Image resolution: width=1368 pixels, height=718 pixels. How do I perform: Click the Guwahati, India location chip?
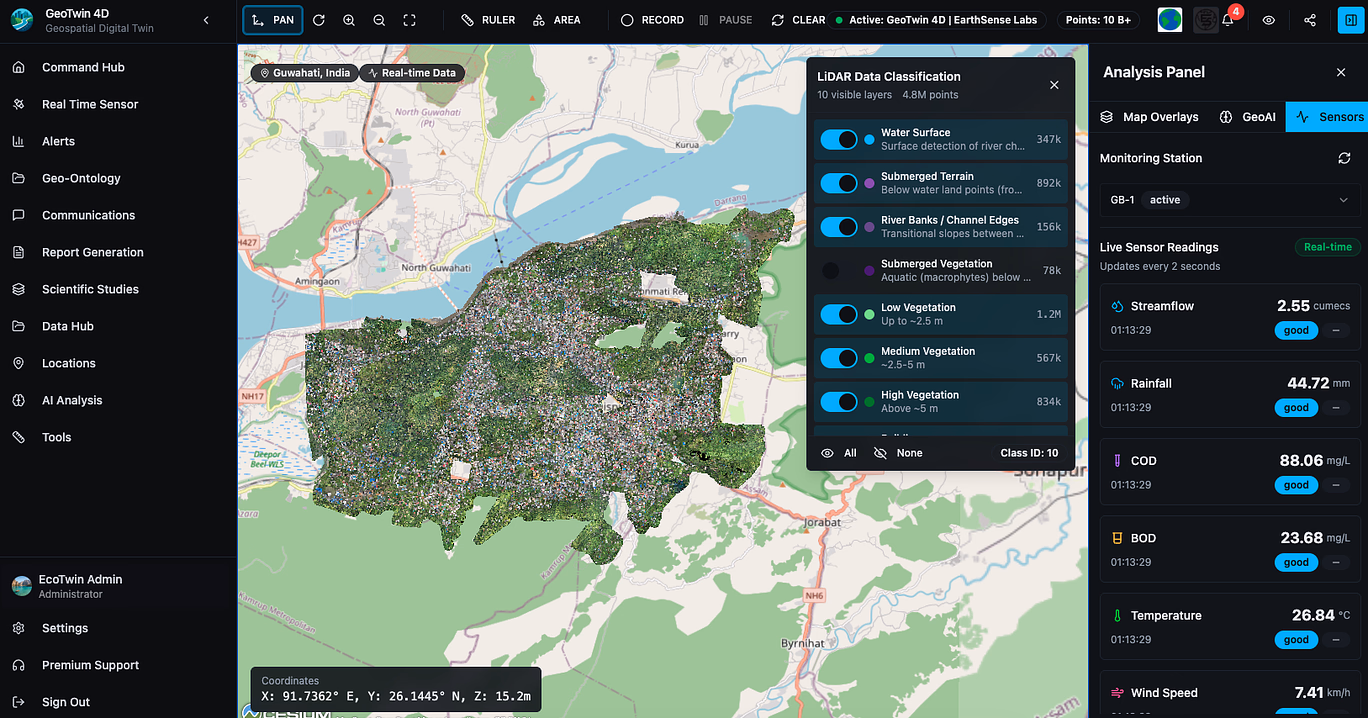click(x=305, y=73)
